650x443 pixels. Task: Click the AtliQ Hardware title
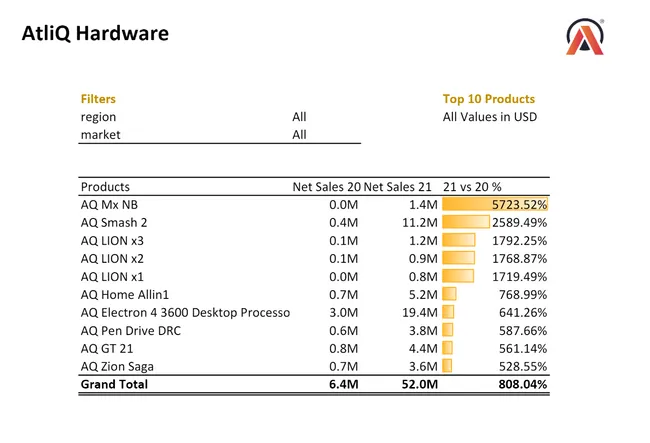(95, 34)
